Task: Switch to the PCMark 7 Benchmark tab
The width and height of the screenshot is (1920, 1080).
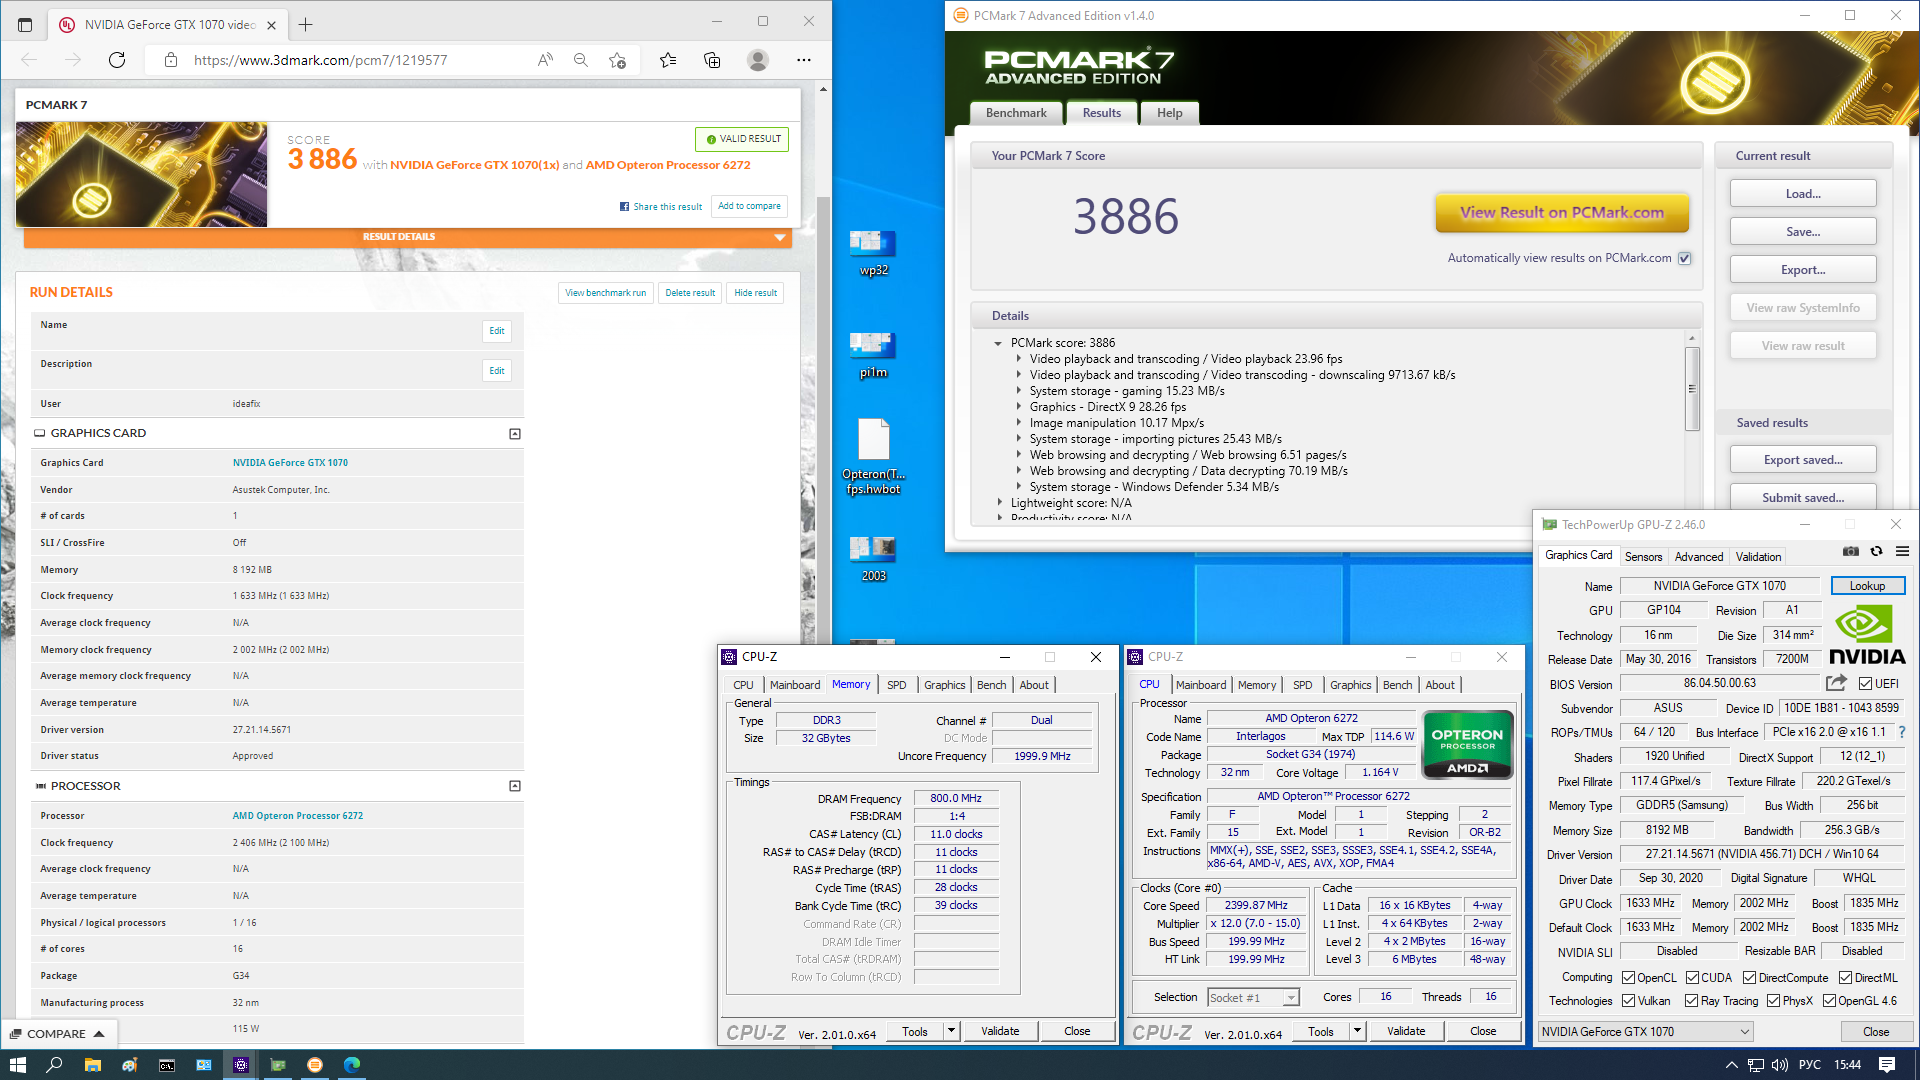Action: pos(1016,113)
